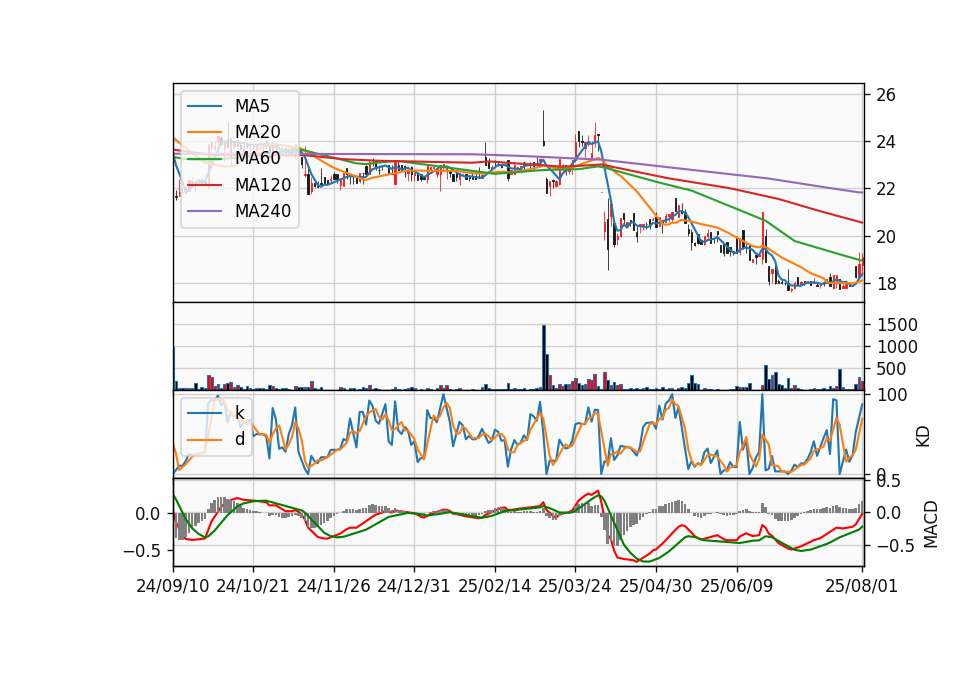The width and height of the screenshot is (960, 690).
Task: Click the MA240 legend label
Action: pos(263,211)
